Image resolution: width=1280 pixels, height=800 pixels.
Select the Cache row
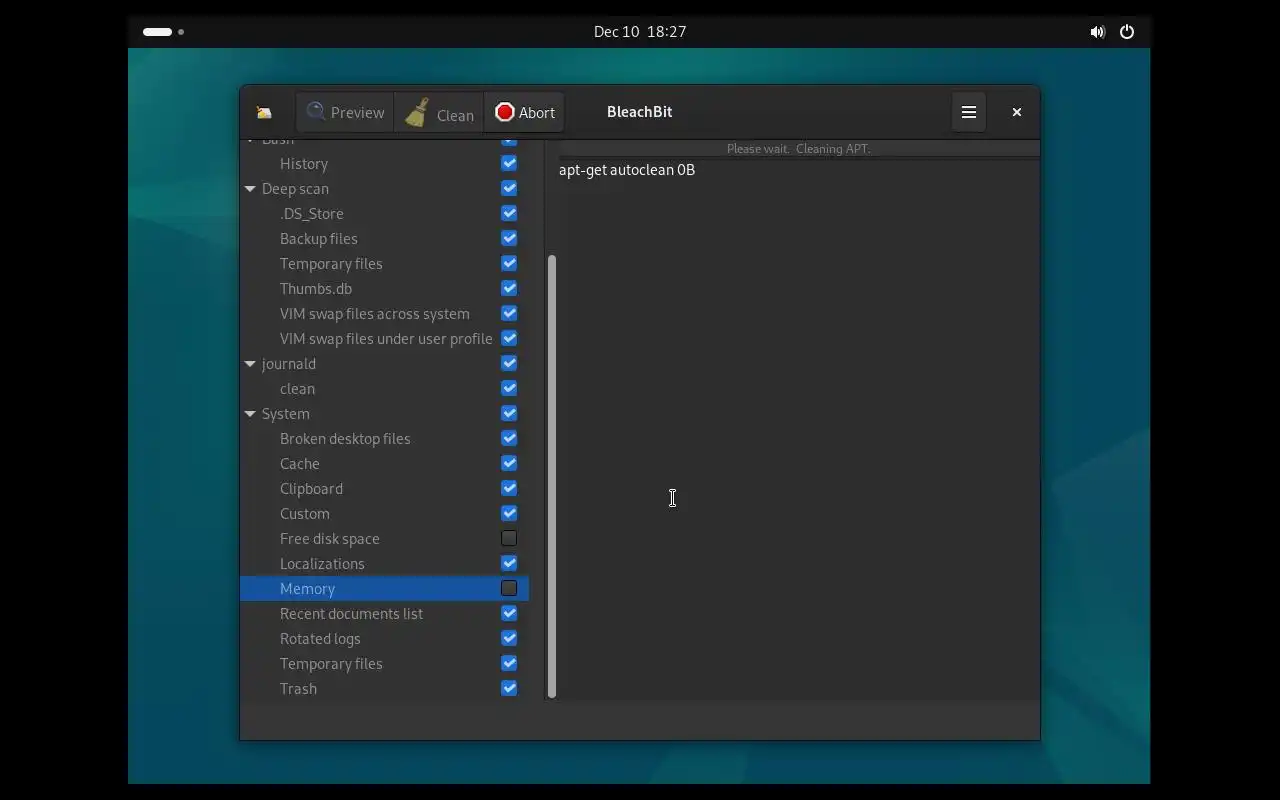(384, 463)
